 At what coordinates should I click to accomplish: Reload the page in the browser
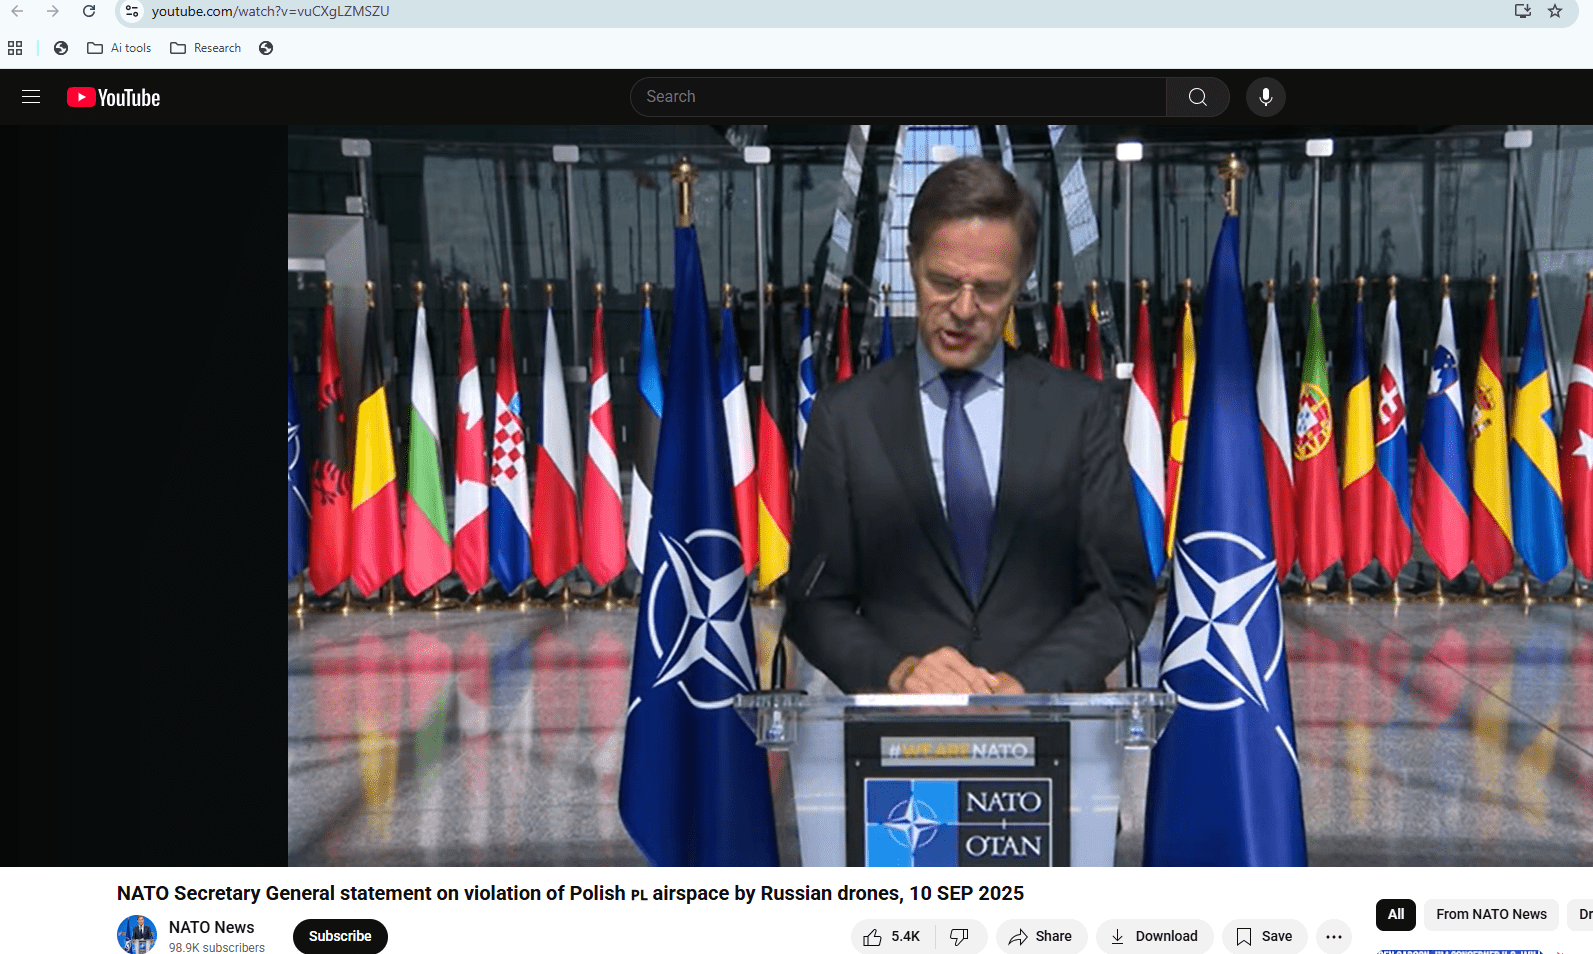(x=89, y=11)
